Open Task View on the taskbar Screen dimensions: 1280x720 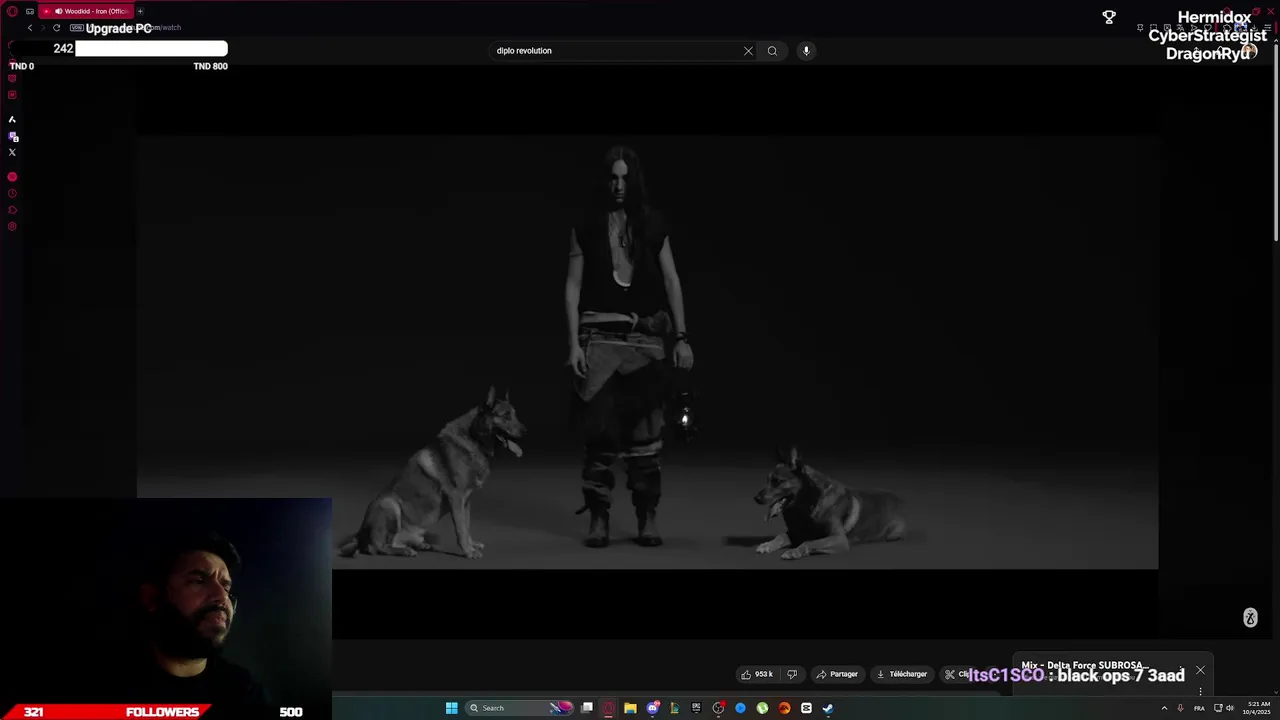pos(587,708)
